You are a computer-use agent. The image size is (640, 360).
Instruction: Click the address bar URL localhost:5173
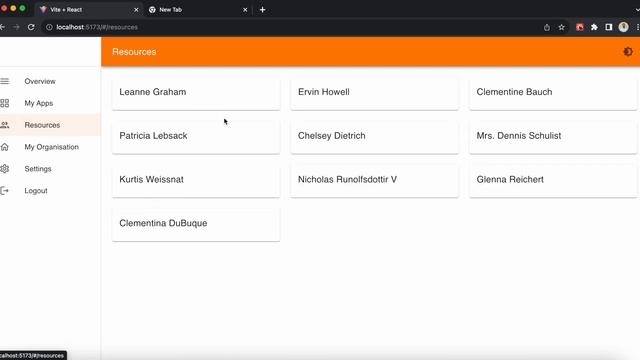[x=97, y=27]
